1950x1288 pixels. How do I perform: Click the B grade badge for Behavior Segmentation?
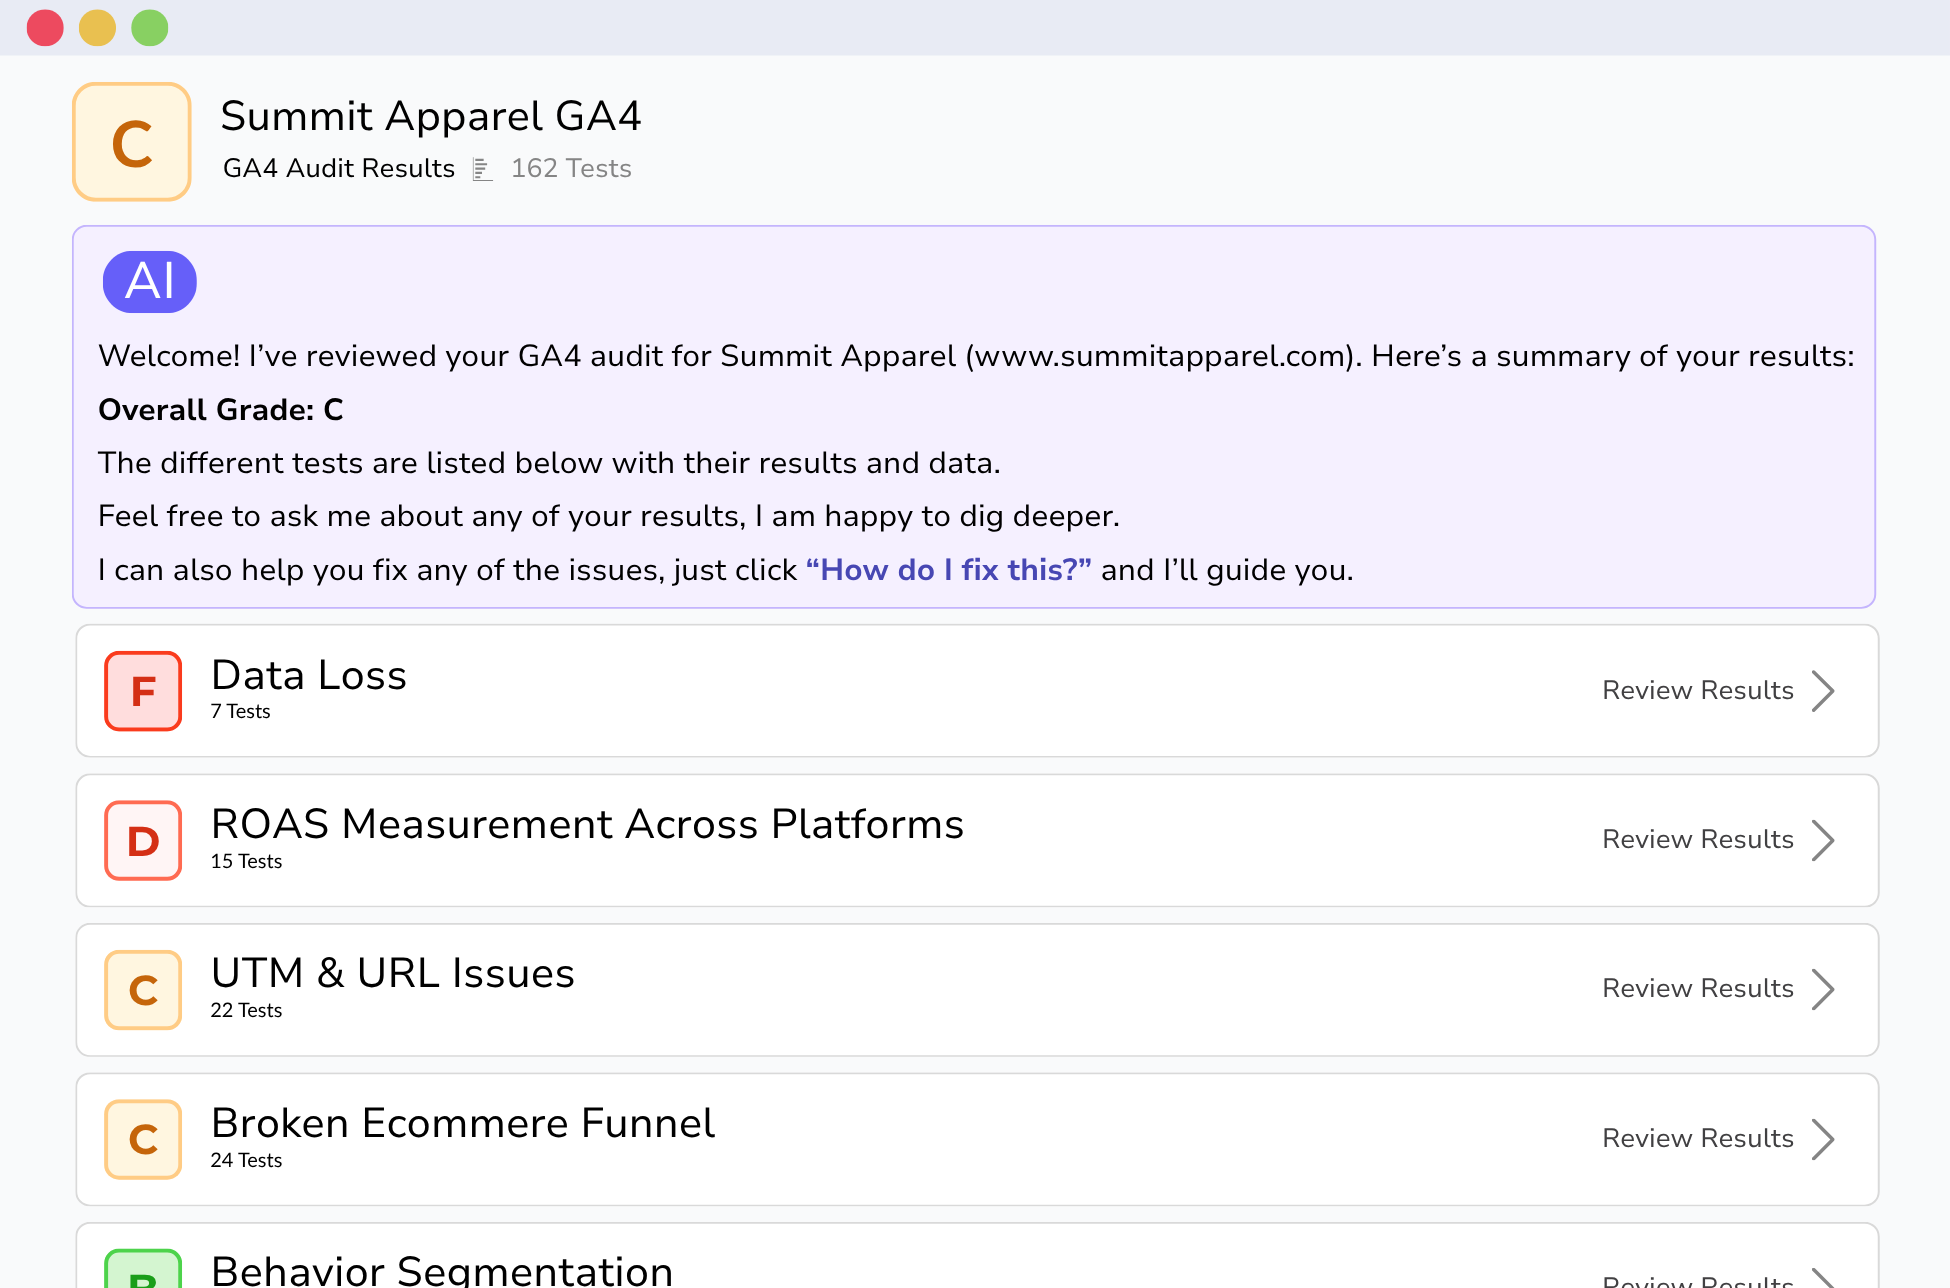coord(143,1269)
